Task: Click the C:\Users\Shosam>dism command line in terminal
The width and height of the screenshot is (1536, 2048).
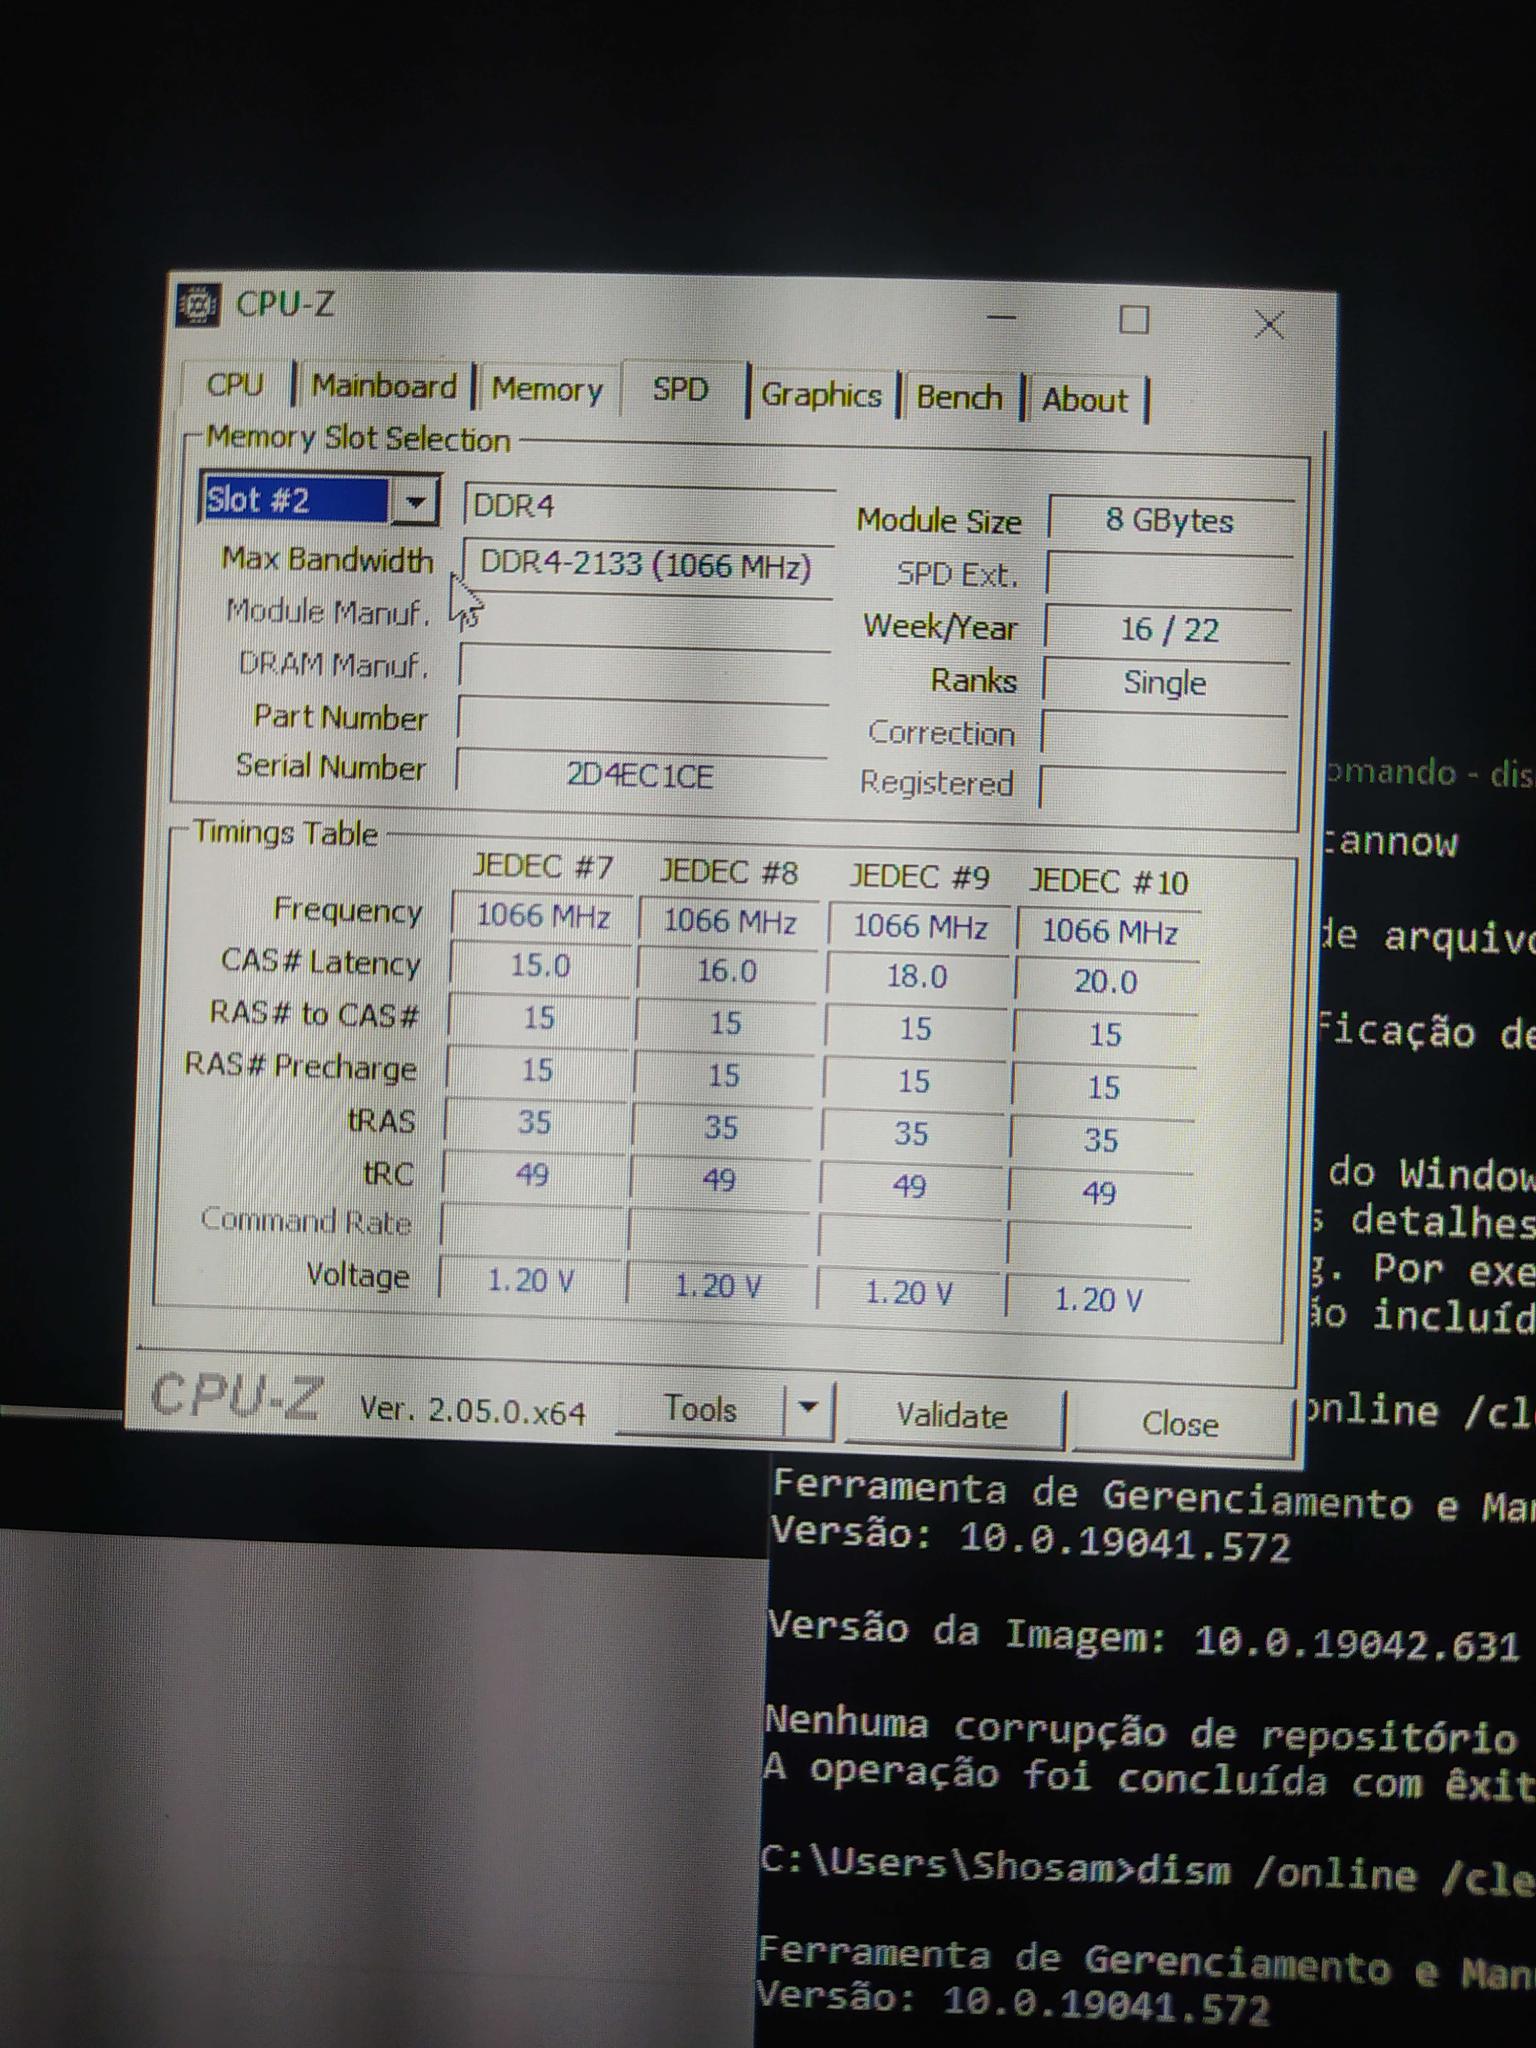Action: [1147, 1872]
